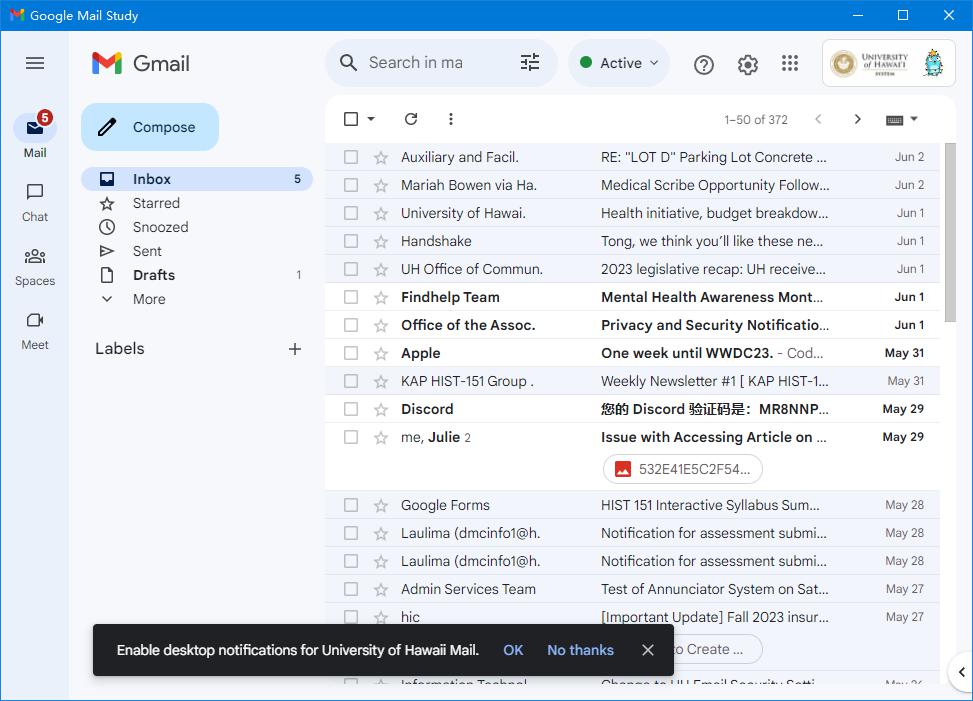Check the University of Hawai. email
Image resolution: width=973 pixels, height=701 pixels.
pos(351,213)
